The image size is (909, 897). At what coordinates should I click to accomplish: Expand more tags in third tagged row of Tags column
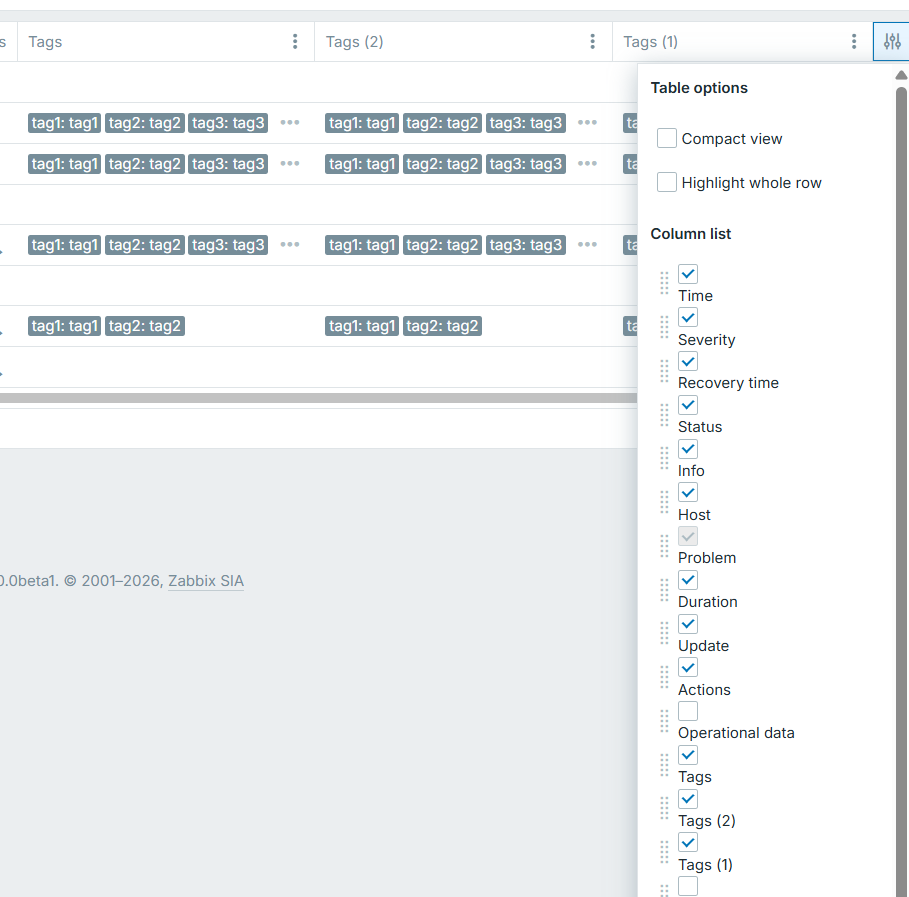coord(290,245)
